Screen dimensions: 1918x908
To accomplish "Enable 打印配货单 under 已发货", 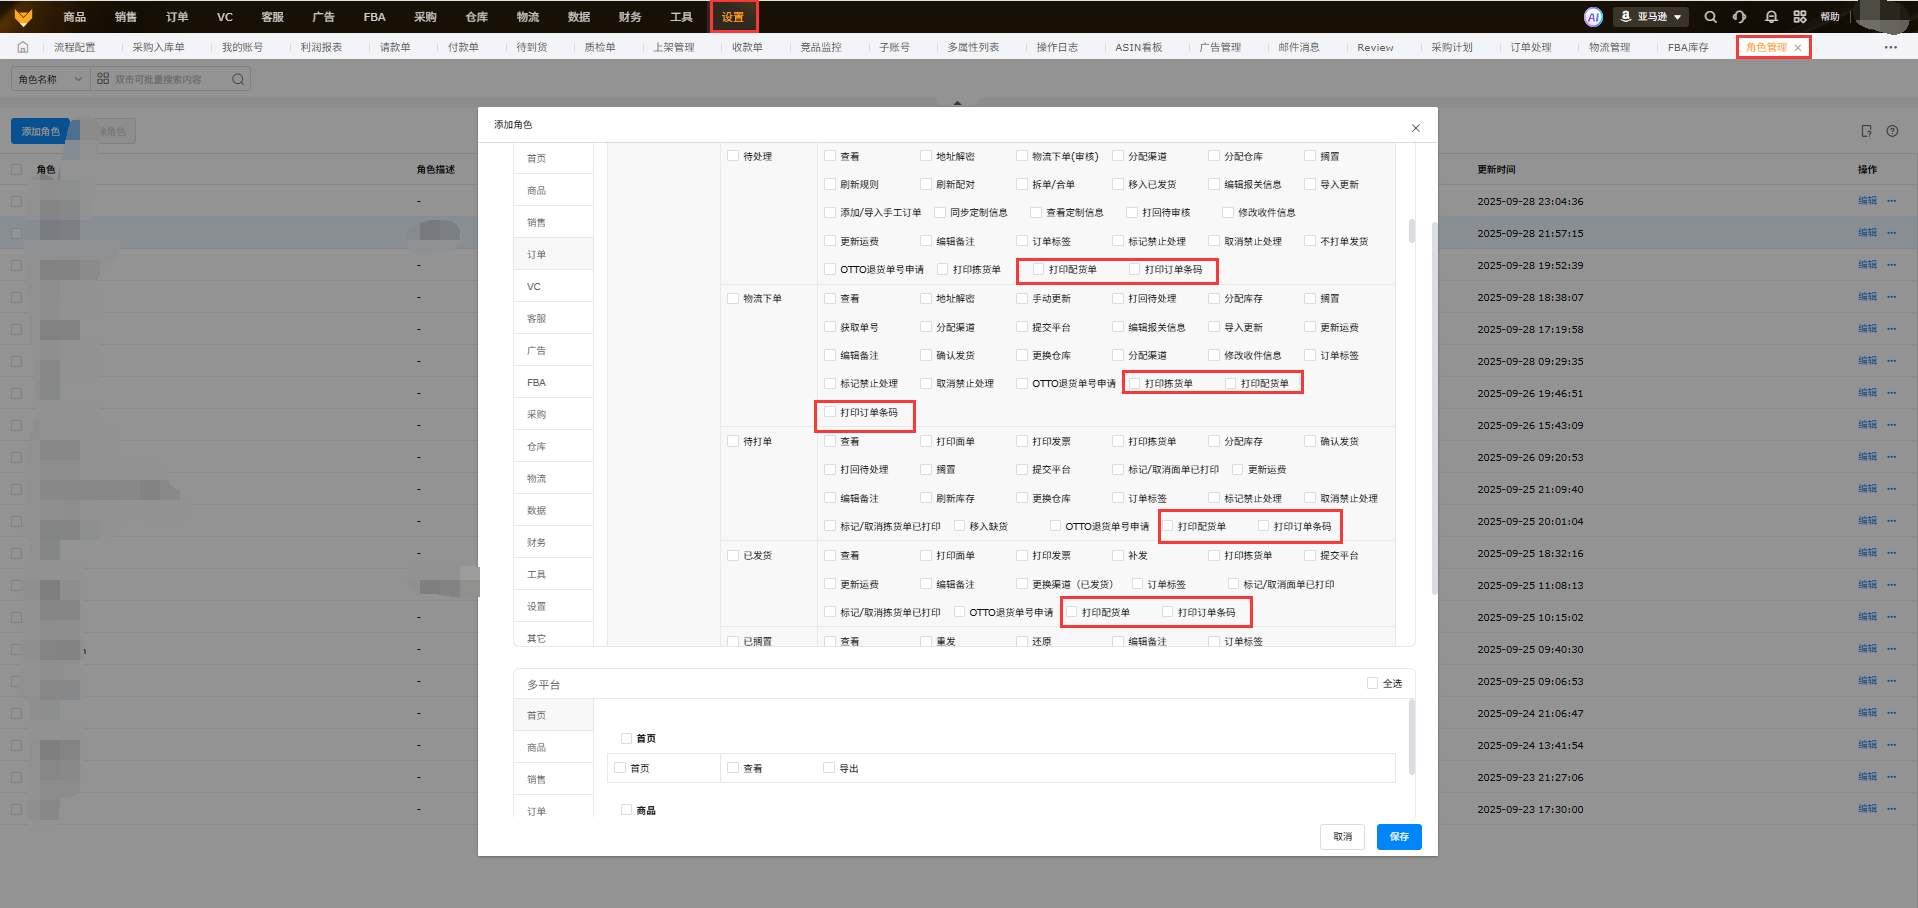I will pos(1072,612).
